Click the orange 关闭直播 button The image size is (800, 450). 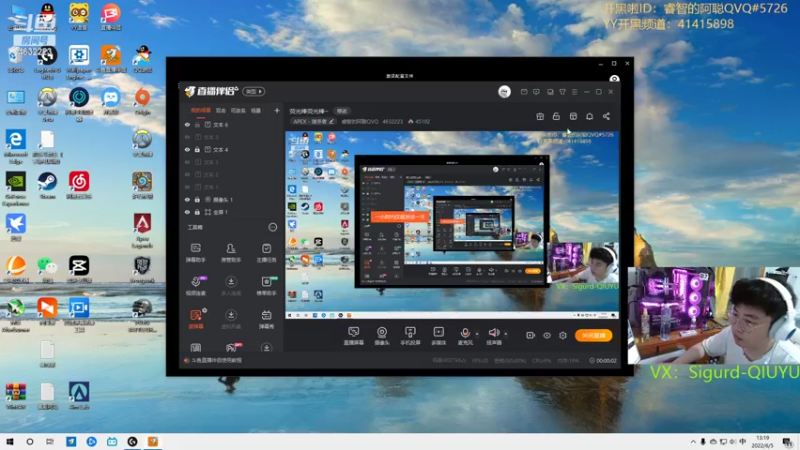[x=593, y=335]
